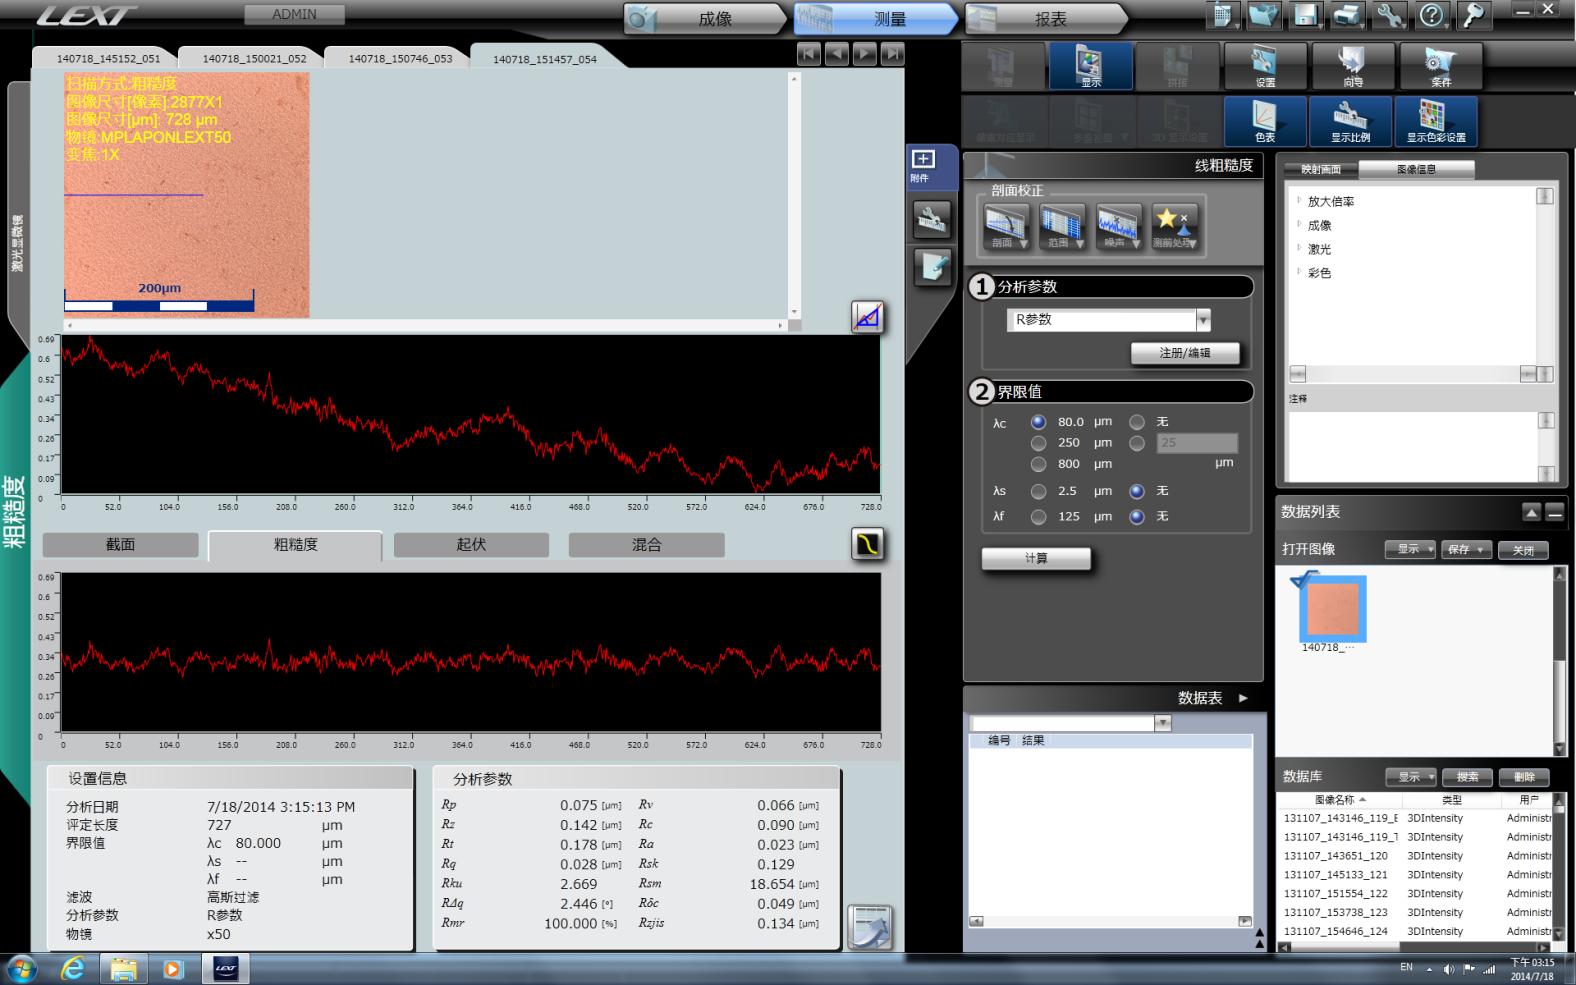Expand the 彩色 tree item

click(x=1299, y=271)
